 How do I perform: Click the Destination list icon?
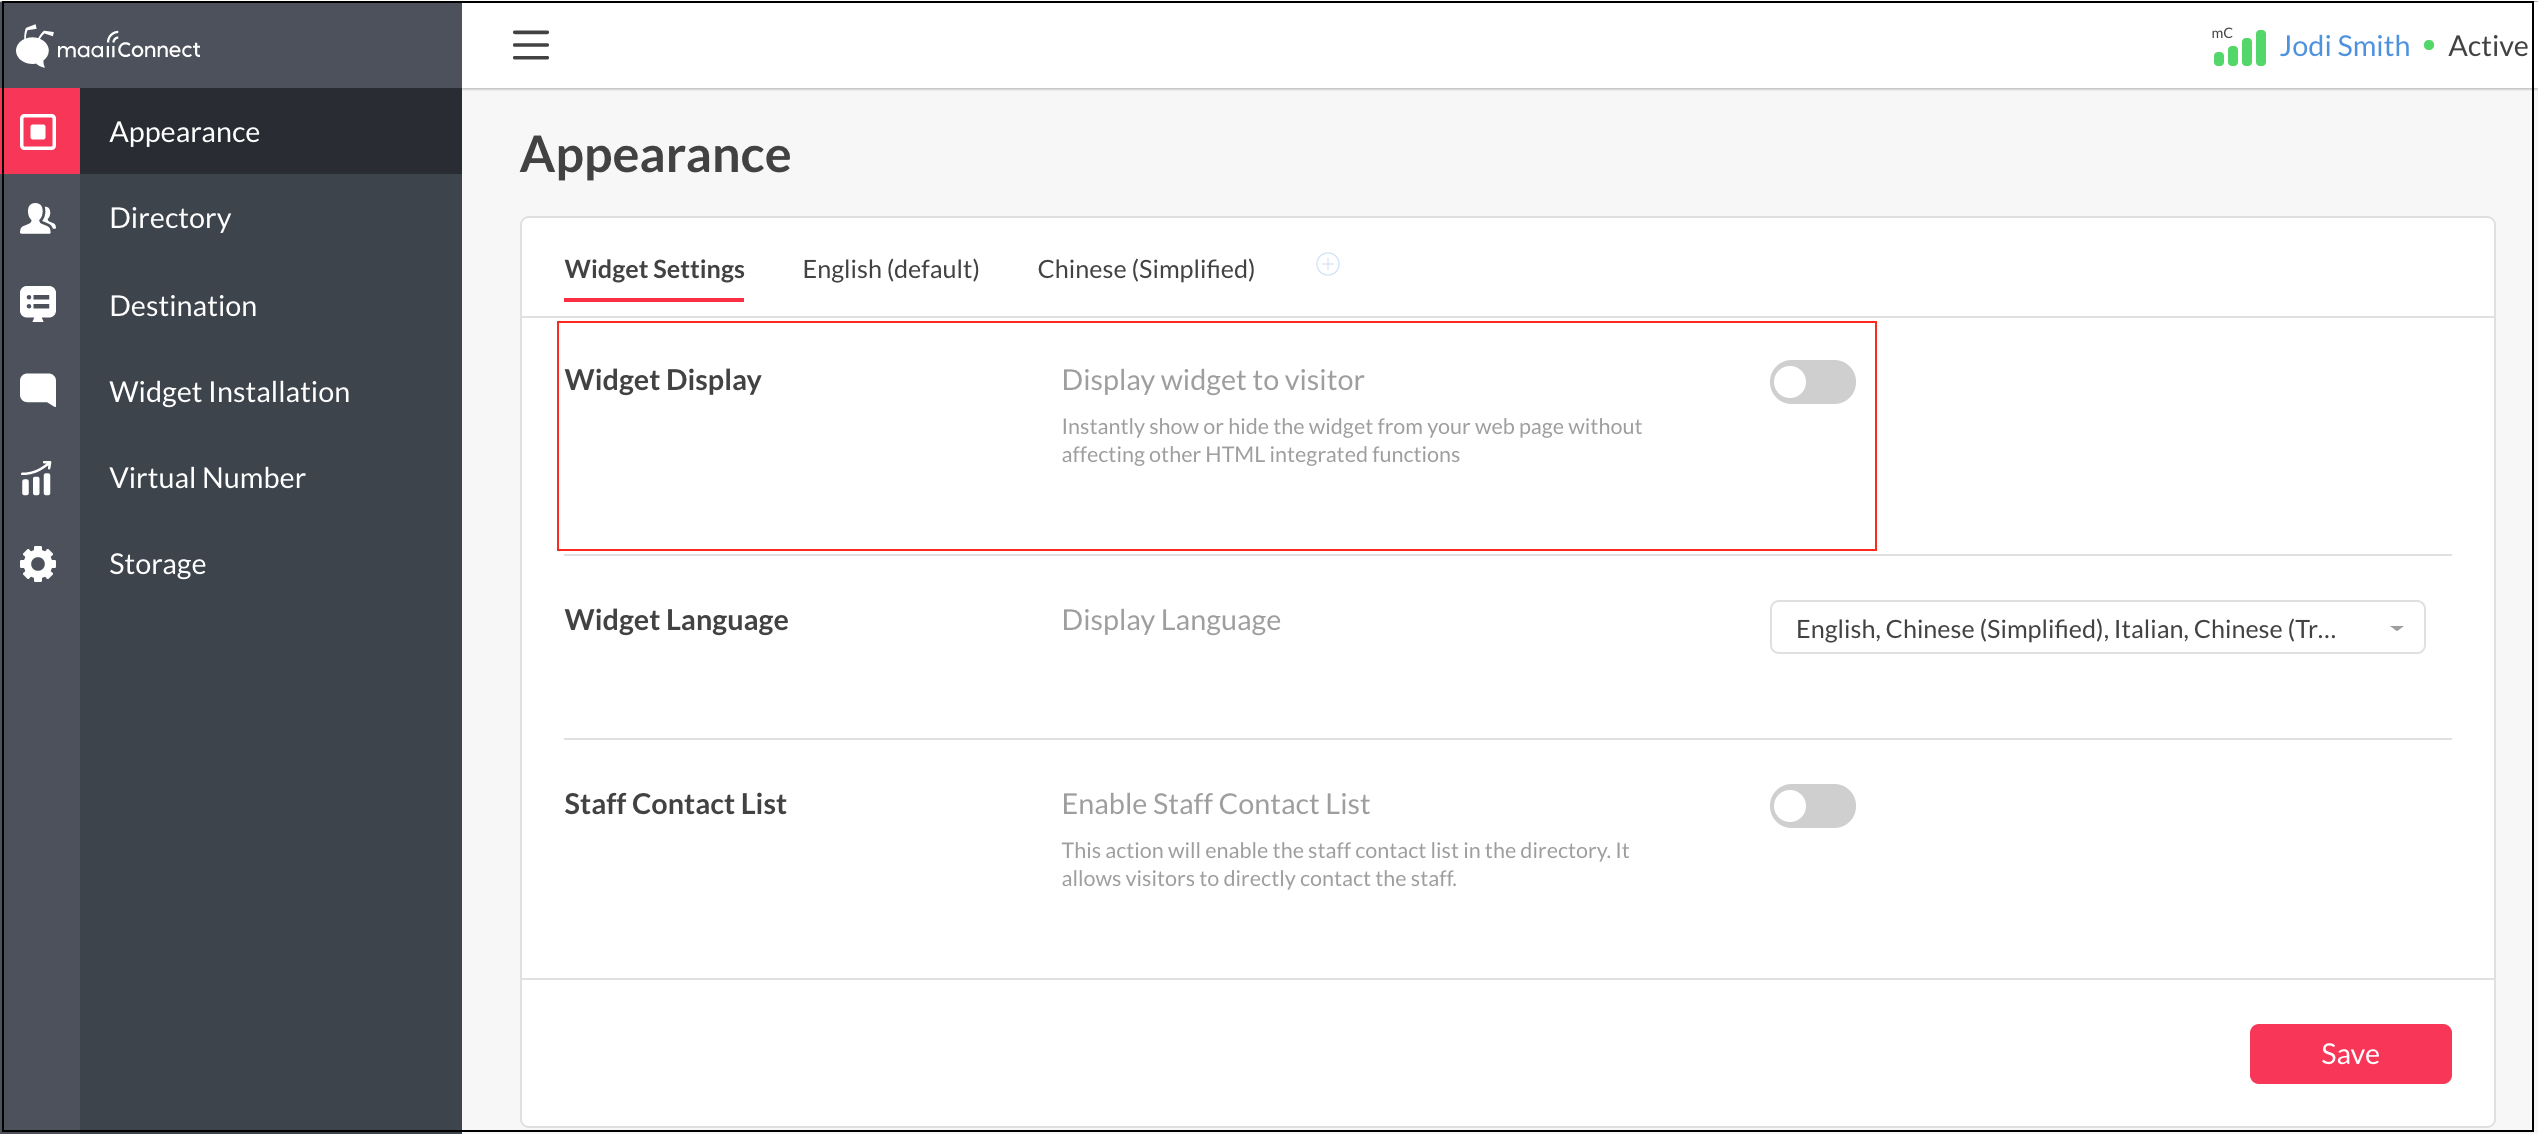point(39,304)
